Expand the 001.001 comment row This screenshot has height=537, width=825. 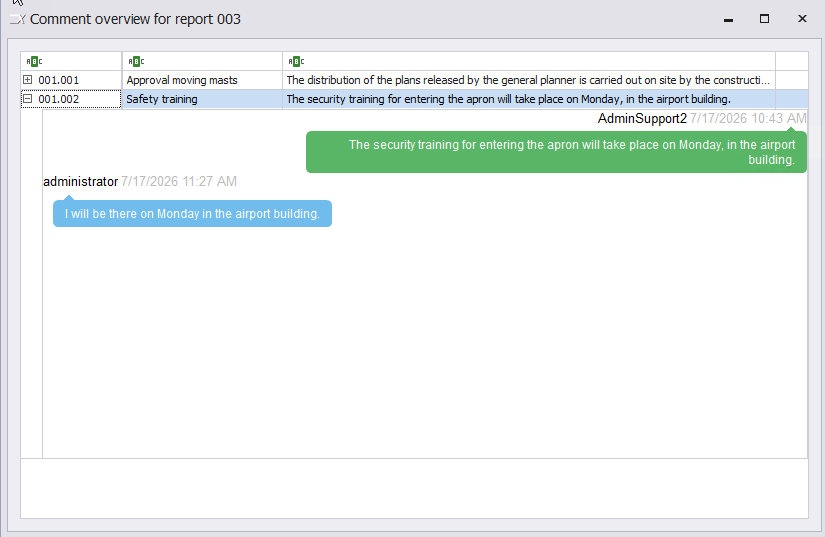27,79
